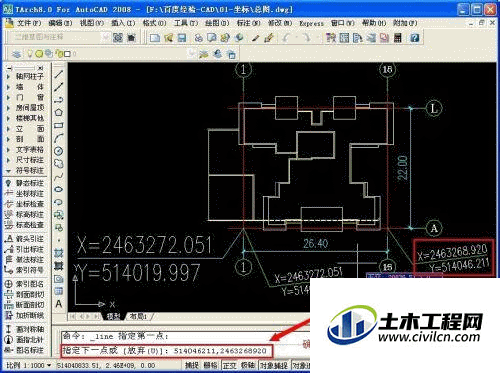Open the Help question-mark icon
Image resolution: width=500 pixels, height=373 pixels.
point(414,38)
